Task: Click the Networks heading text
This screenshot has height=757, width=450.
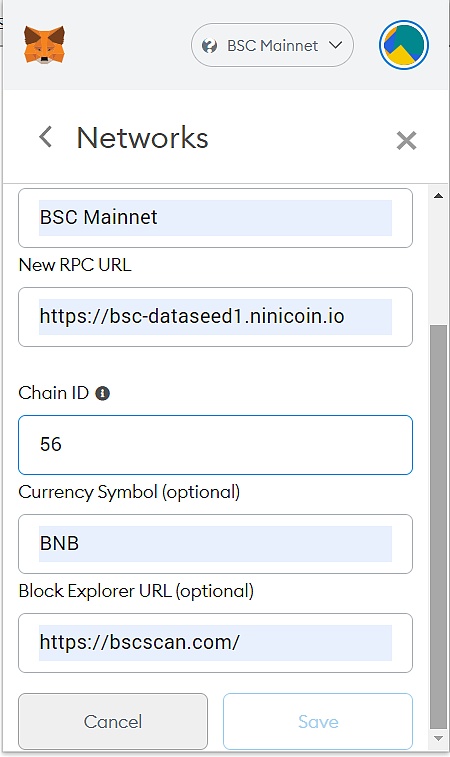Action: (x=142, y=138)
